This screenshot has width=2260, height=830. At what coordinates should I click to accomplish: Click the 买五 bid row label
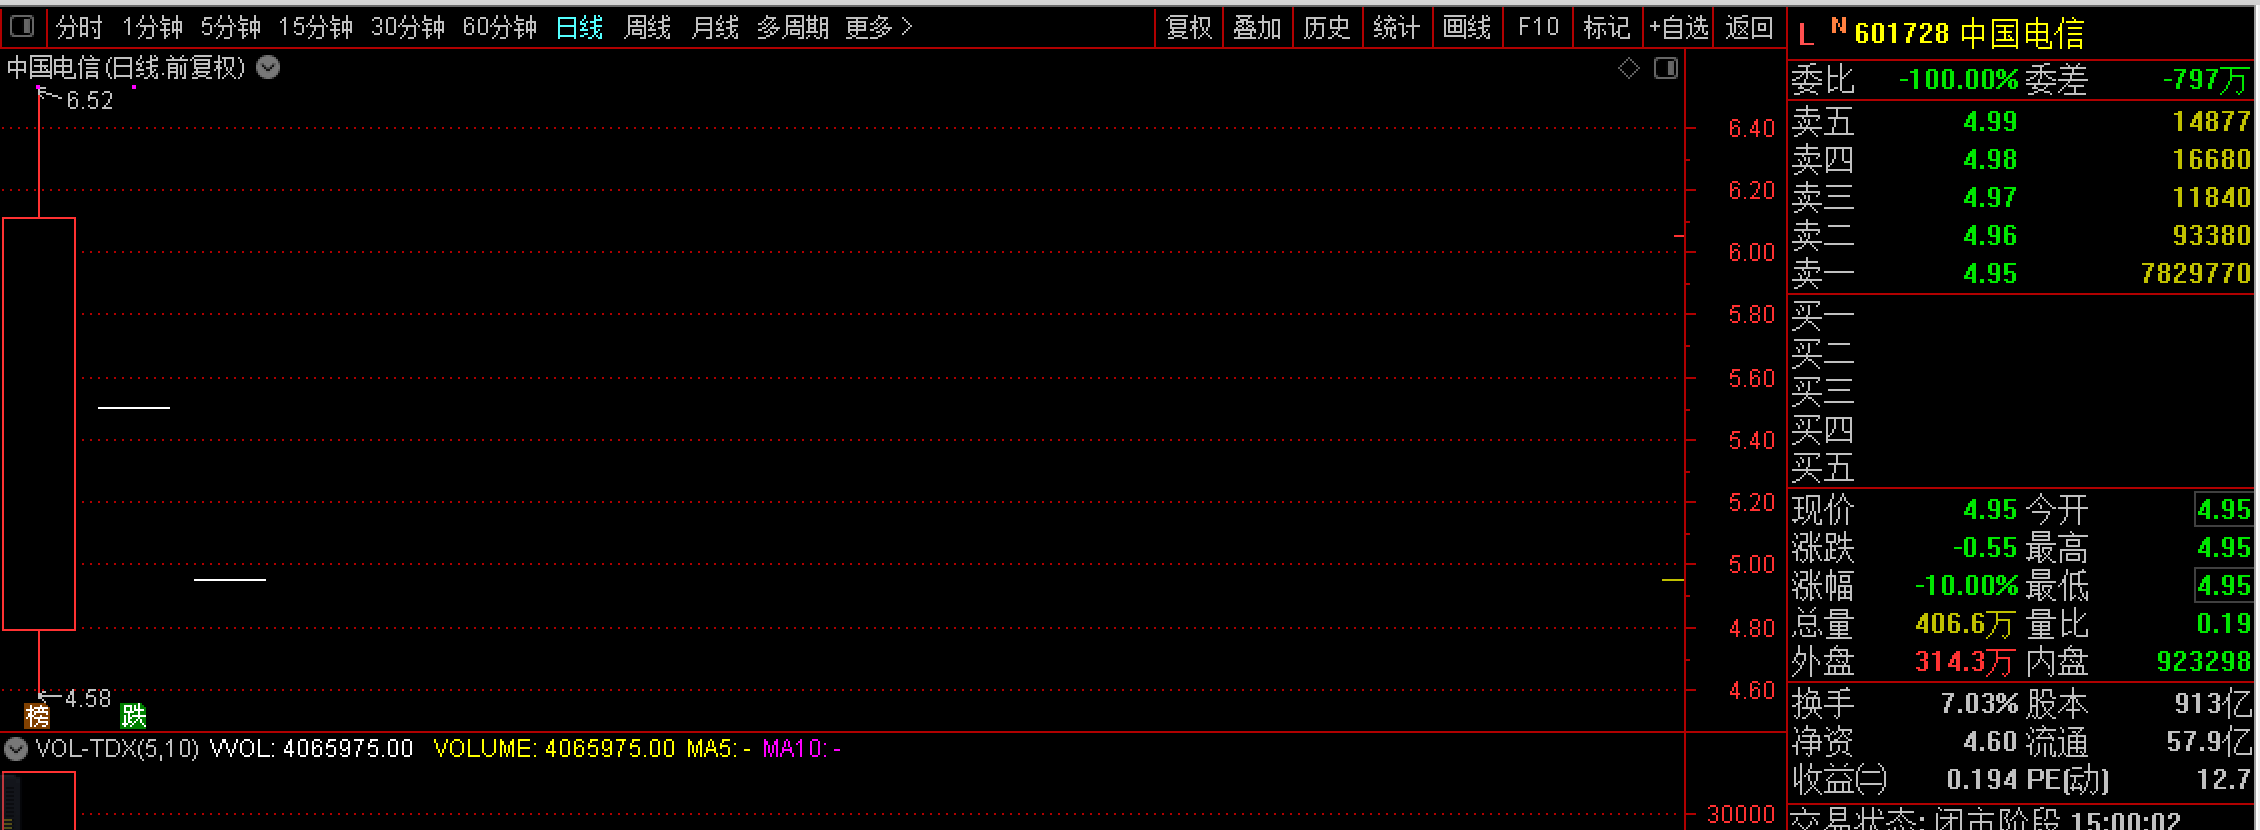[1823, 468]
